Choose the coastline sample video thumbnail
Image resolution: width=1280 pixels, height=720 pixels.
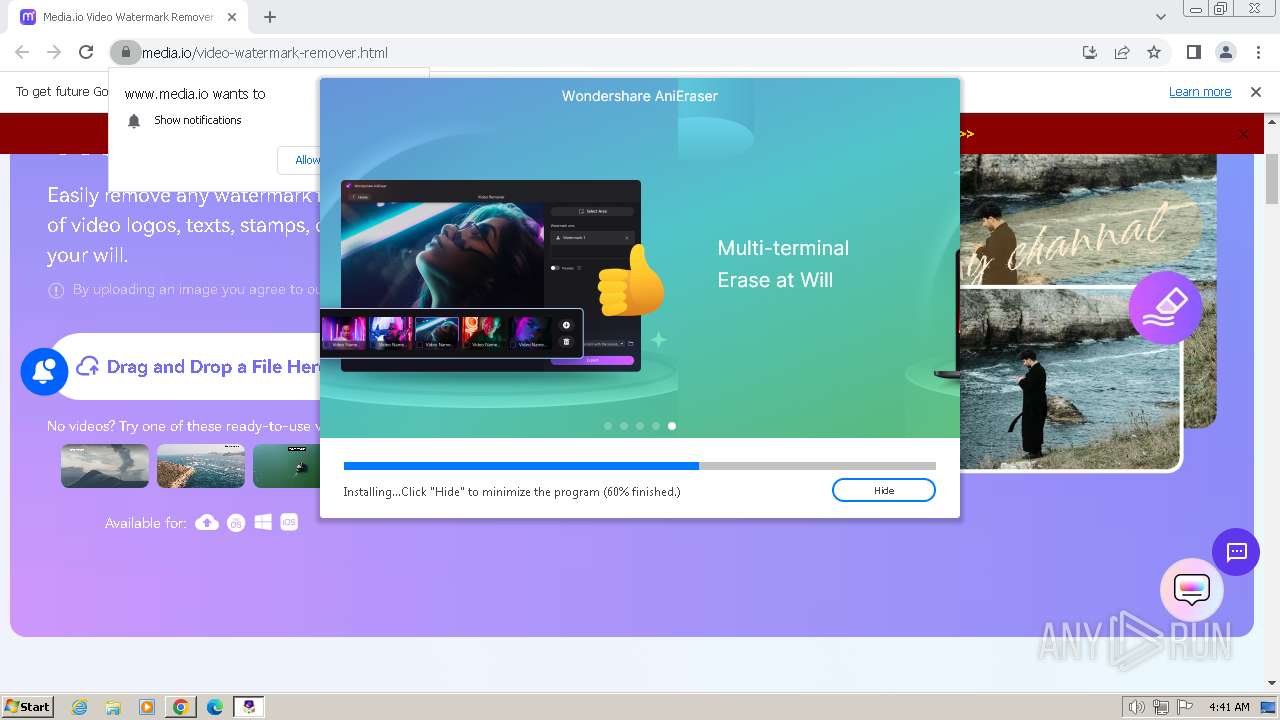pos(201,466)
